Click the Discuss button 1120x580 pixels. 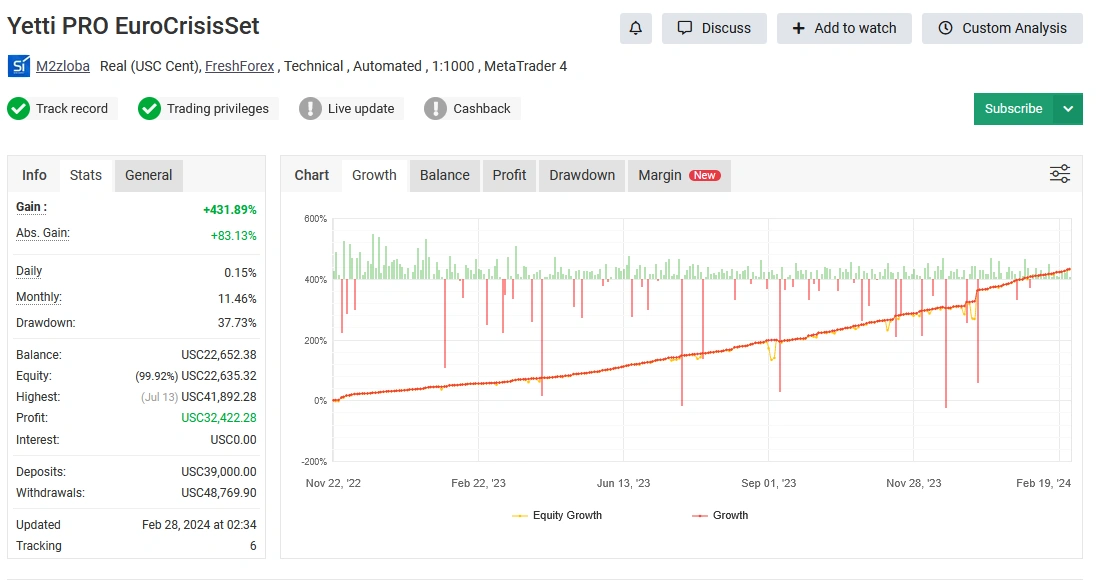(714, 28)
